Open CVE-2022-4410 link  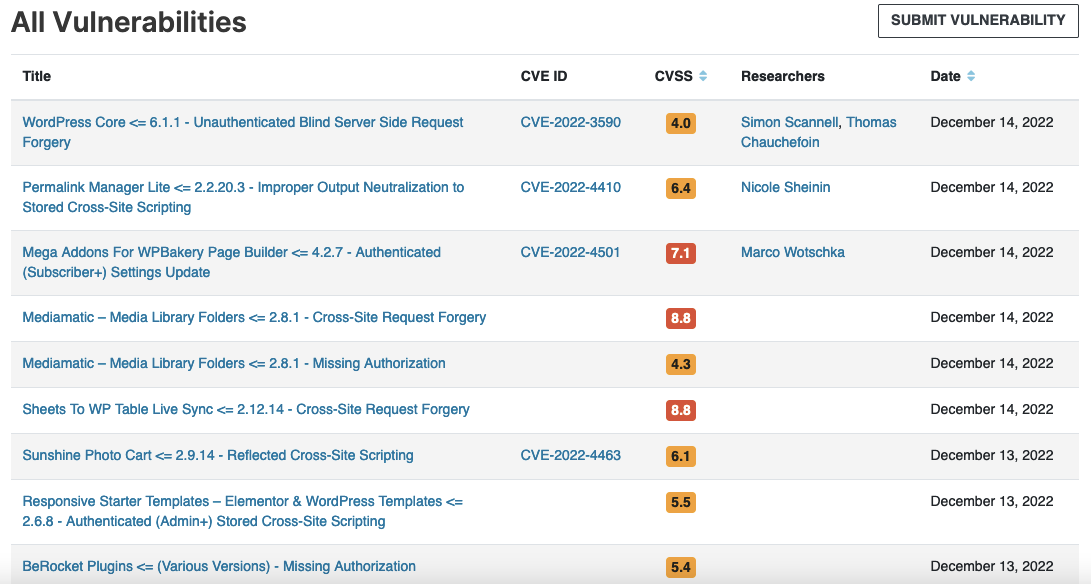pyautogui.click(x=571, y=187)
